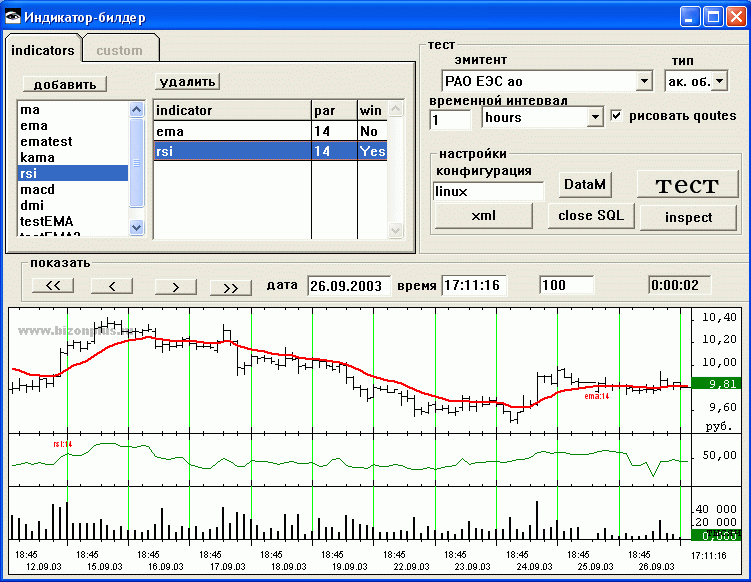The image size is (751, 582).
Task: Step back with the < button
Action: (x=112, y=286)
